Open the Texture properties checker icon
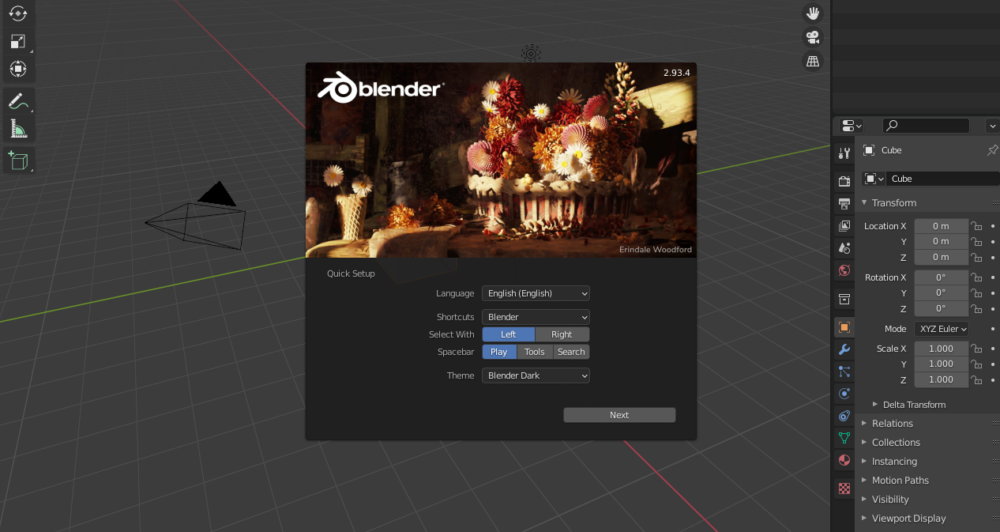1000x532 pixels. 844,489
